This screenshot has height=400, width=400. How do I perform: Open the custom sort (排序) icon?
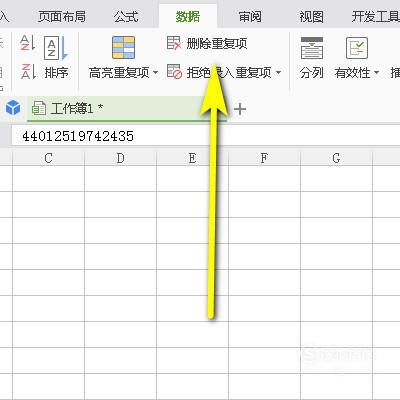pos(56,48)
